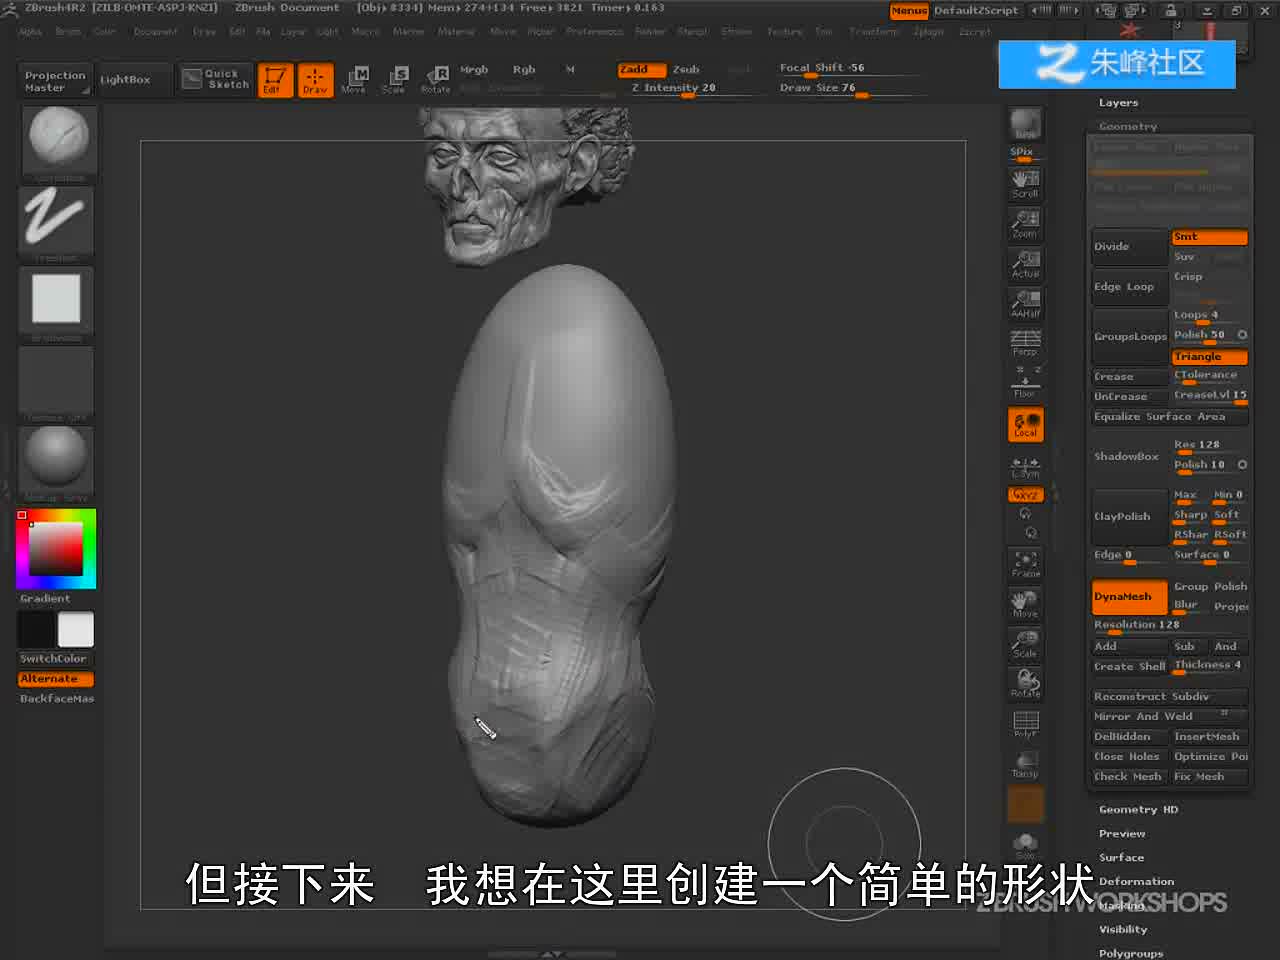The width and height of the screenshot is (1280, 960).
Task: Click the Frame view icon
Action: coord(1025,564)
